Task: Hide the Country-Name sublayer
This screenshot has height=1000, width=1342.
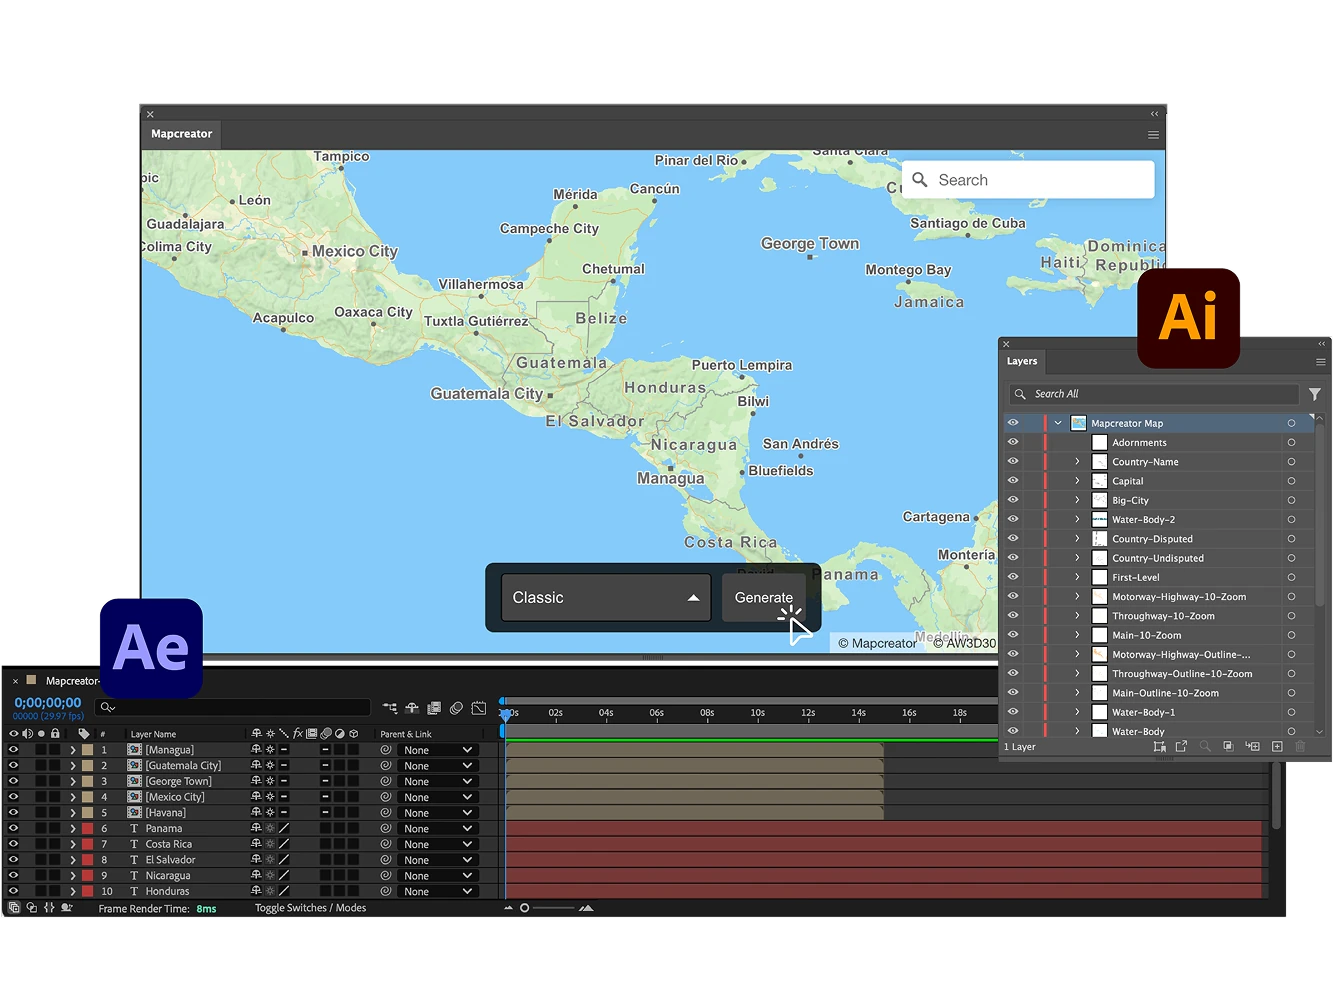Action: [1013, 462]
